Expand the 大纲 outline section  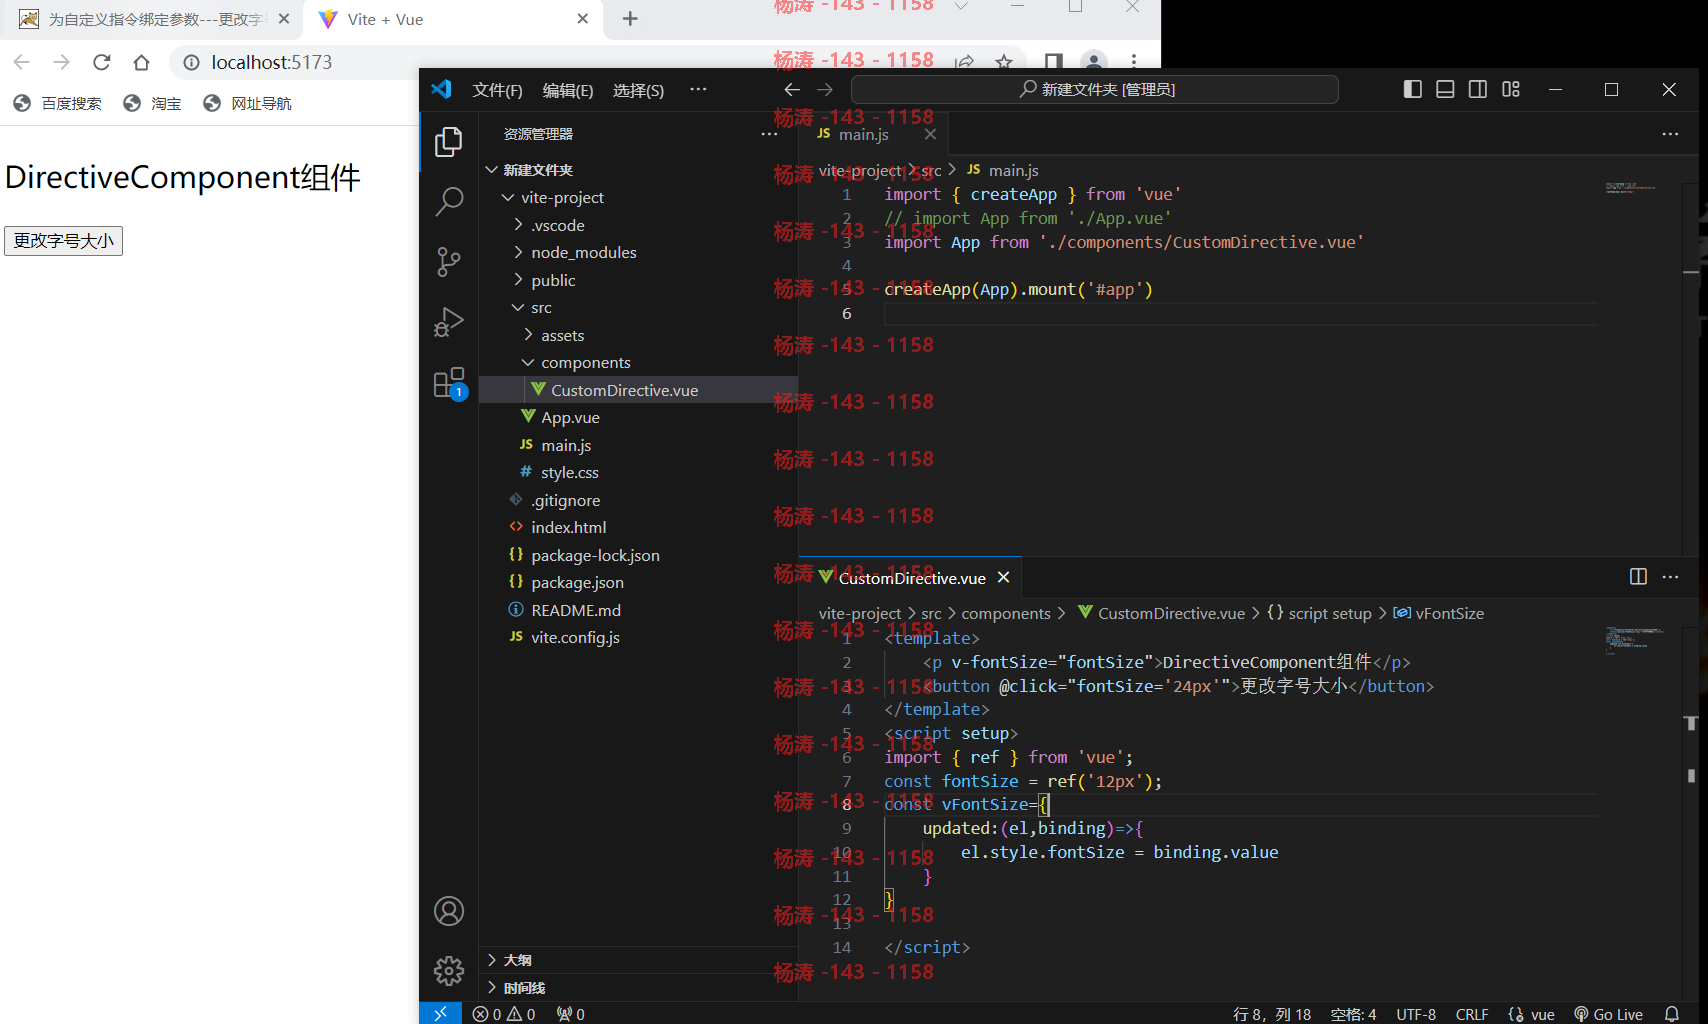coord(638,960)
